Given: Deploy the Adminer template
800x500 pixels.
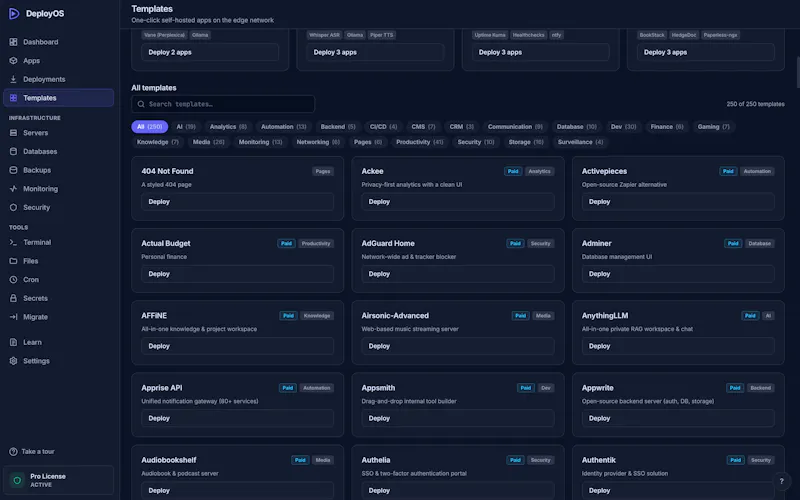Looking at the screenshot, I should pyautogui.click(x=678, y=274).
